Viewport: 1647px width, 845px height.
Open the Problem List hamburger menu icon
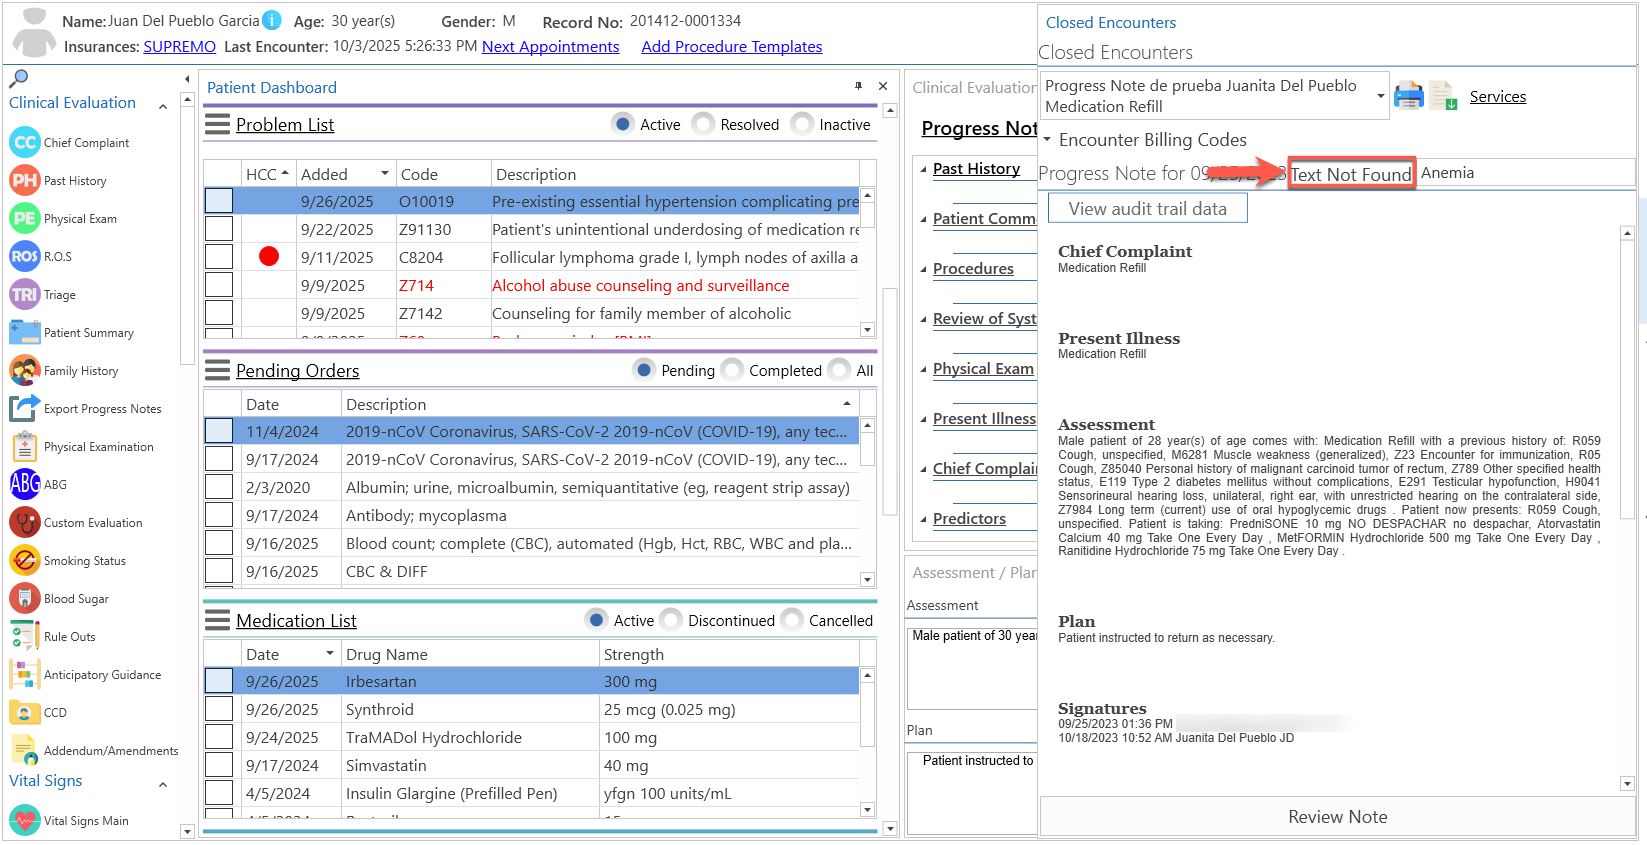217,125
